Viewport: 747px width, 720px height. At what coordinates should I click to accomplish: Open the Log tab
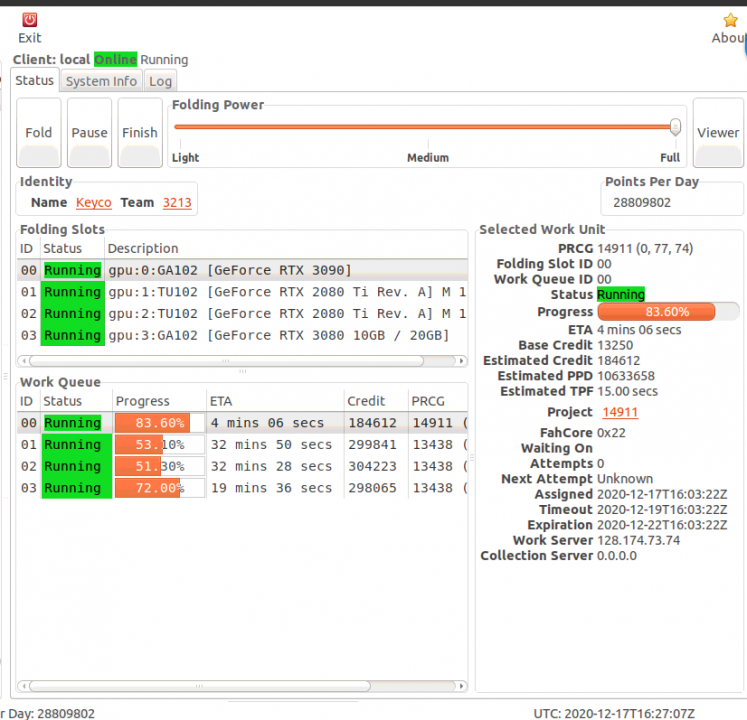tap(160, 81)
